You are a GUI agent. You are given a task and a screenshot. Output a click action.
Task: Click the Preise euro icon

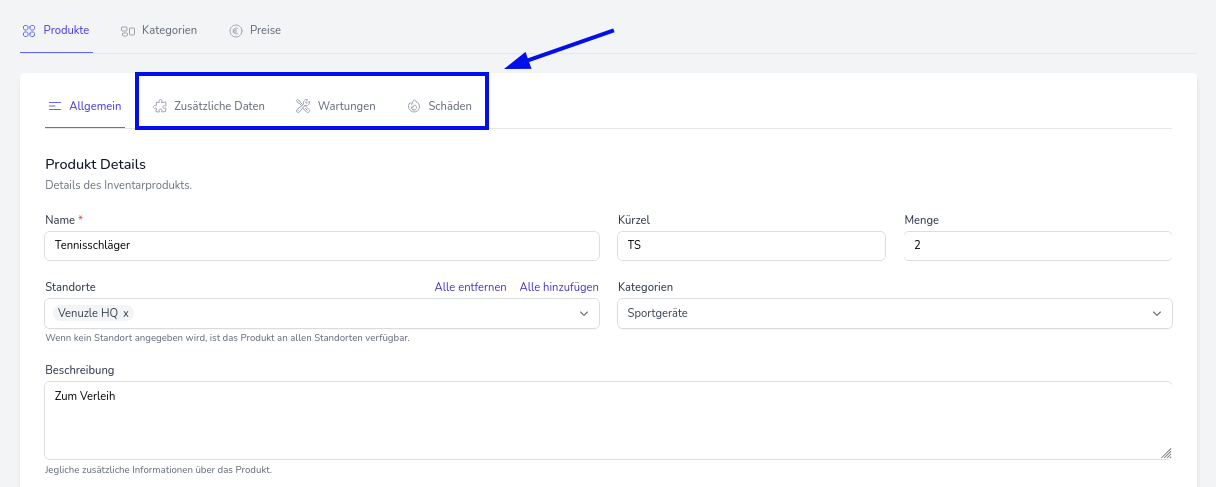coord(236,31)
